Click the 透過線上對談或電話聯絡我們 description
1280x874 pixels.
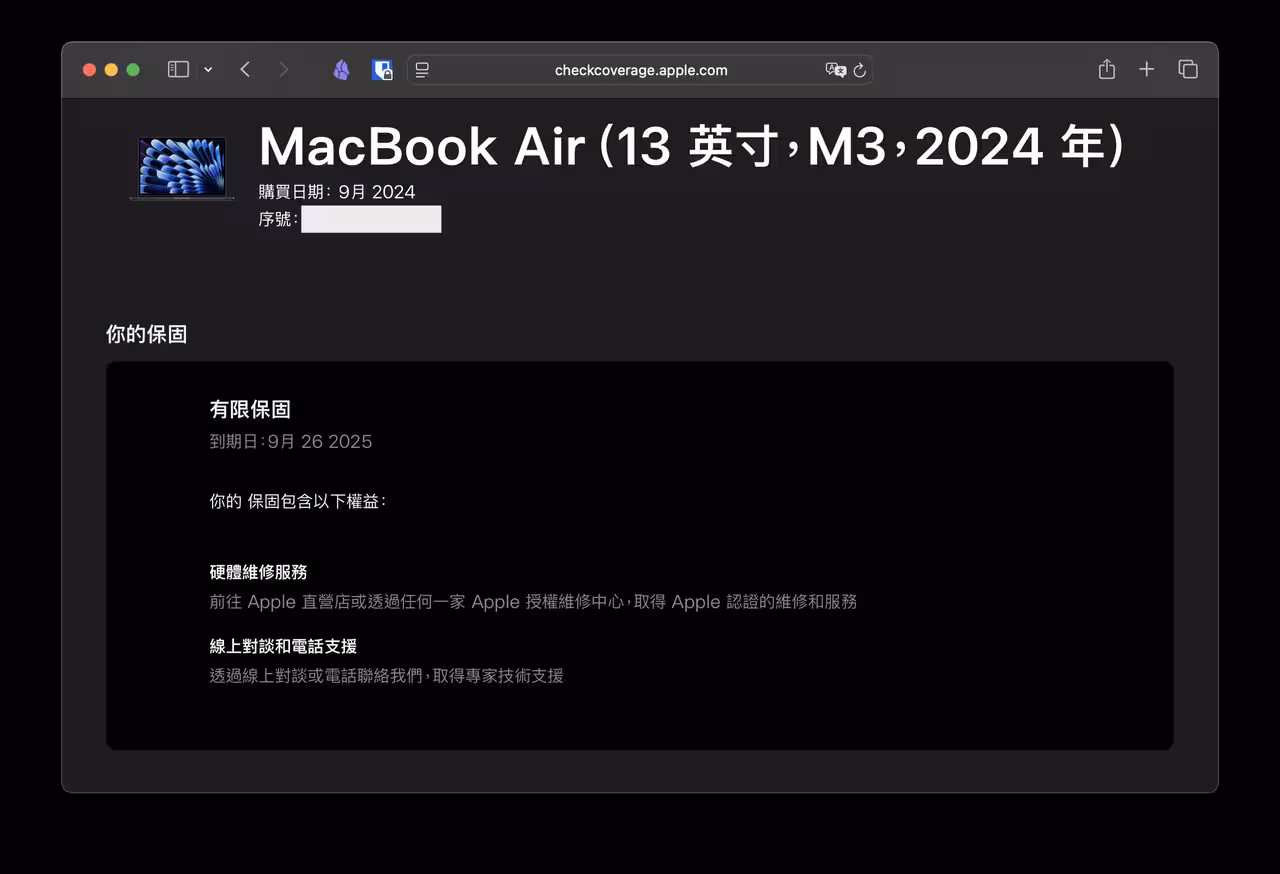pos(387,676)
